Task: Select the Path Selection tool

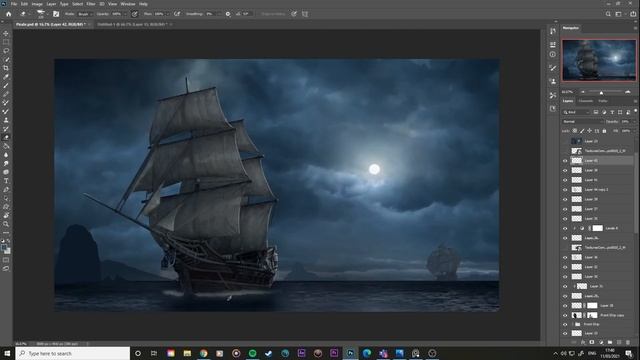Action: 6,198
